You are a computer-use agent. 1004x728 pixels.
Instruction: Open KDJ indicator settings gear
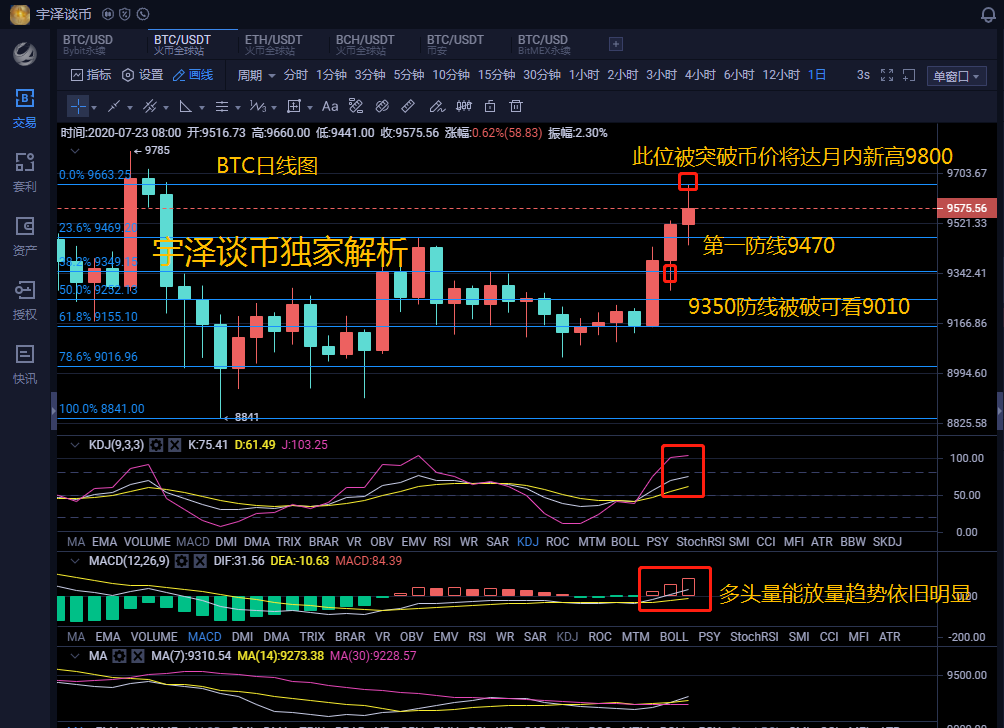pos(156,444)
